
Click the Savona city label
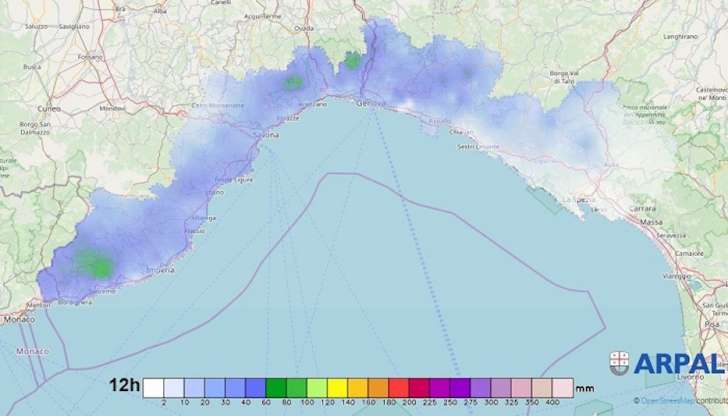266,135
